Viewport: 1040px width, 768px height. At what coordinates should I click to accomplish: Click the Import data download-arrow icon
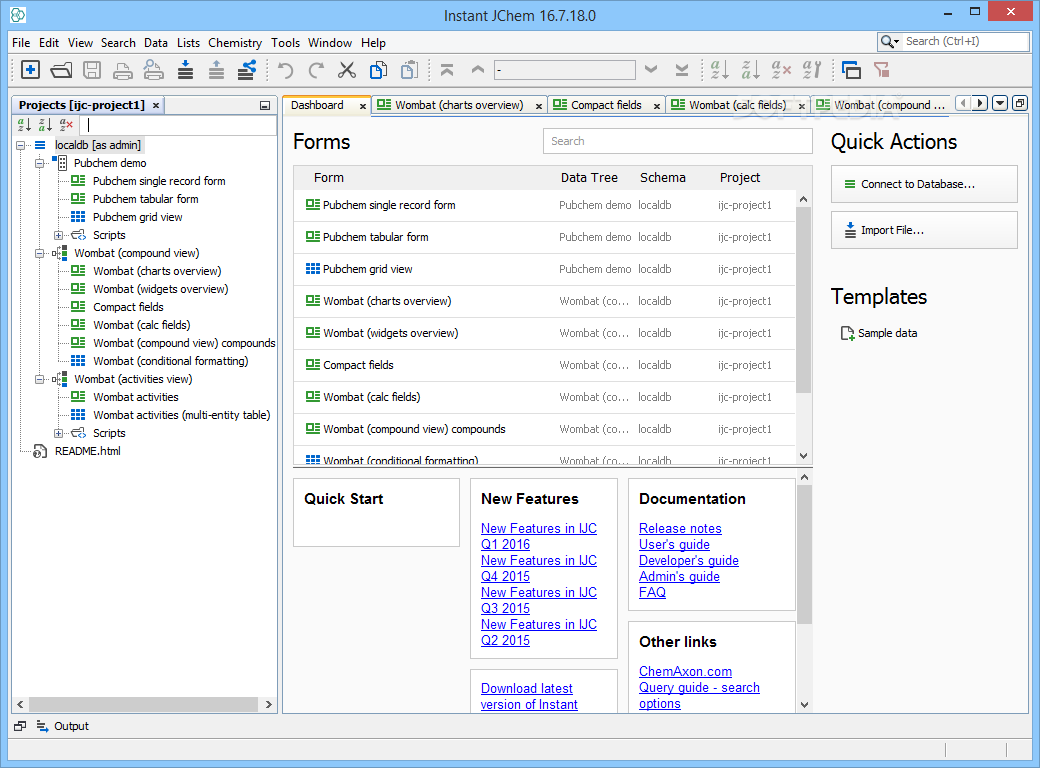[186, 70]
